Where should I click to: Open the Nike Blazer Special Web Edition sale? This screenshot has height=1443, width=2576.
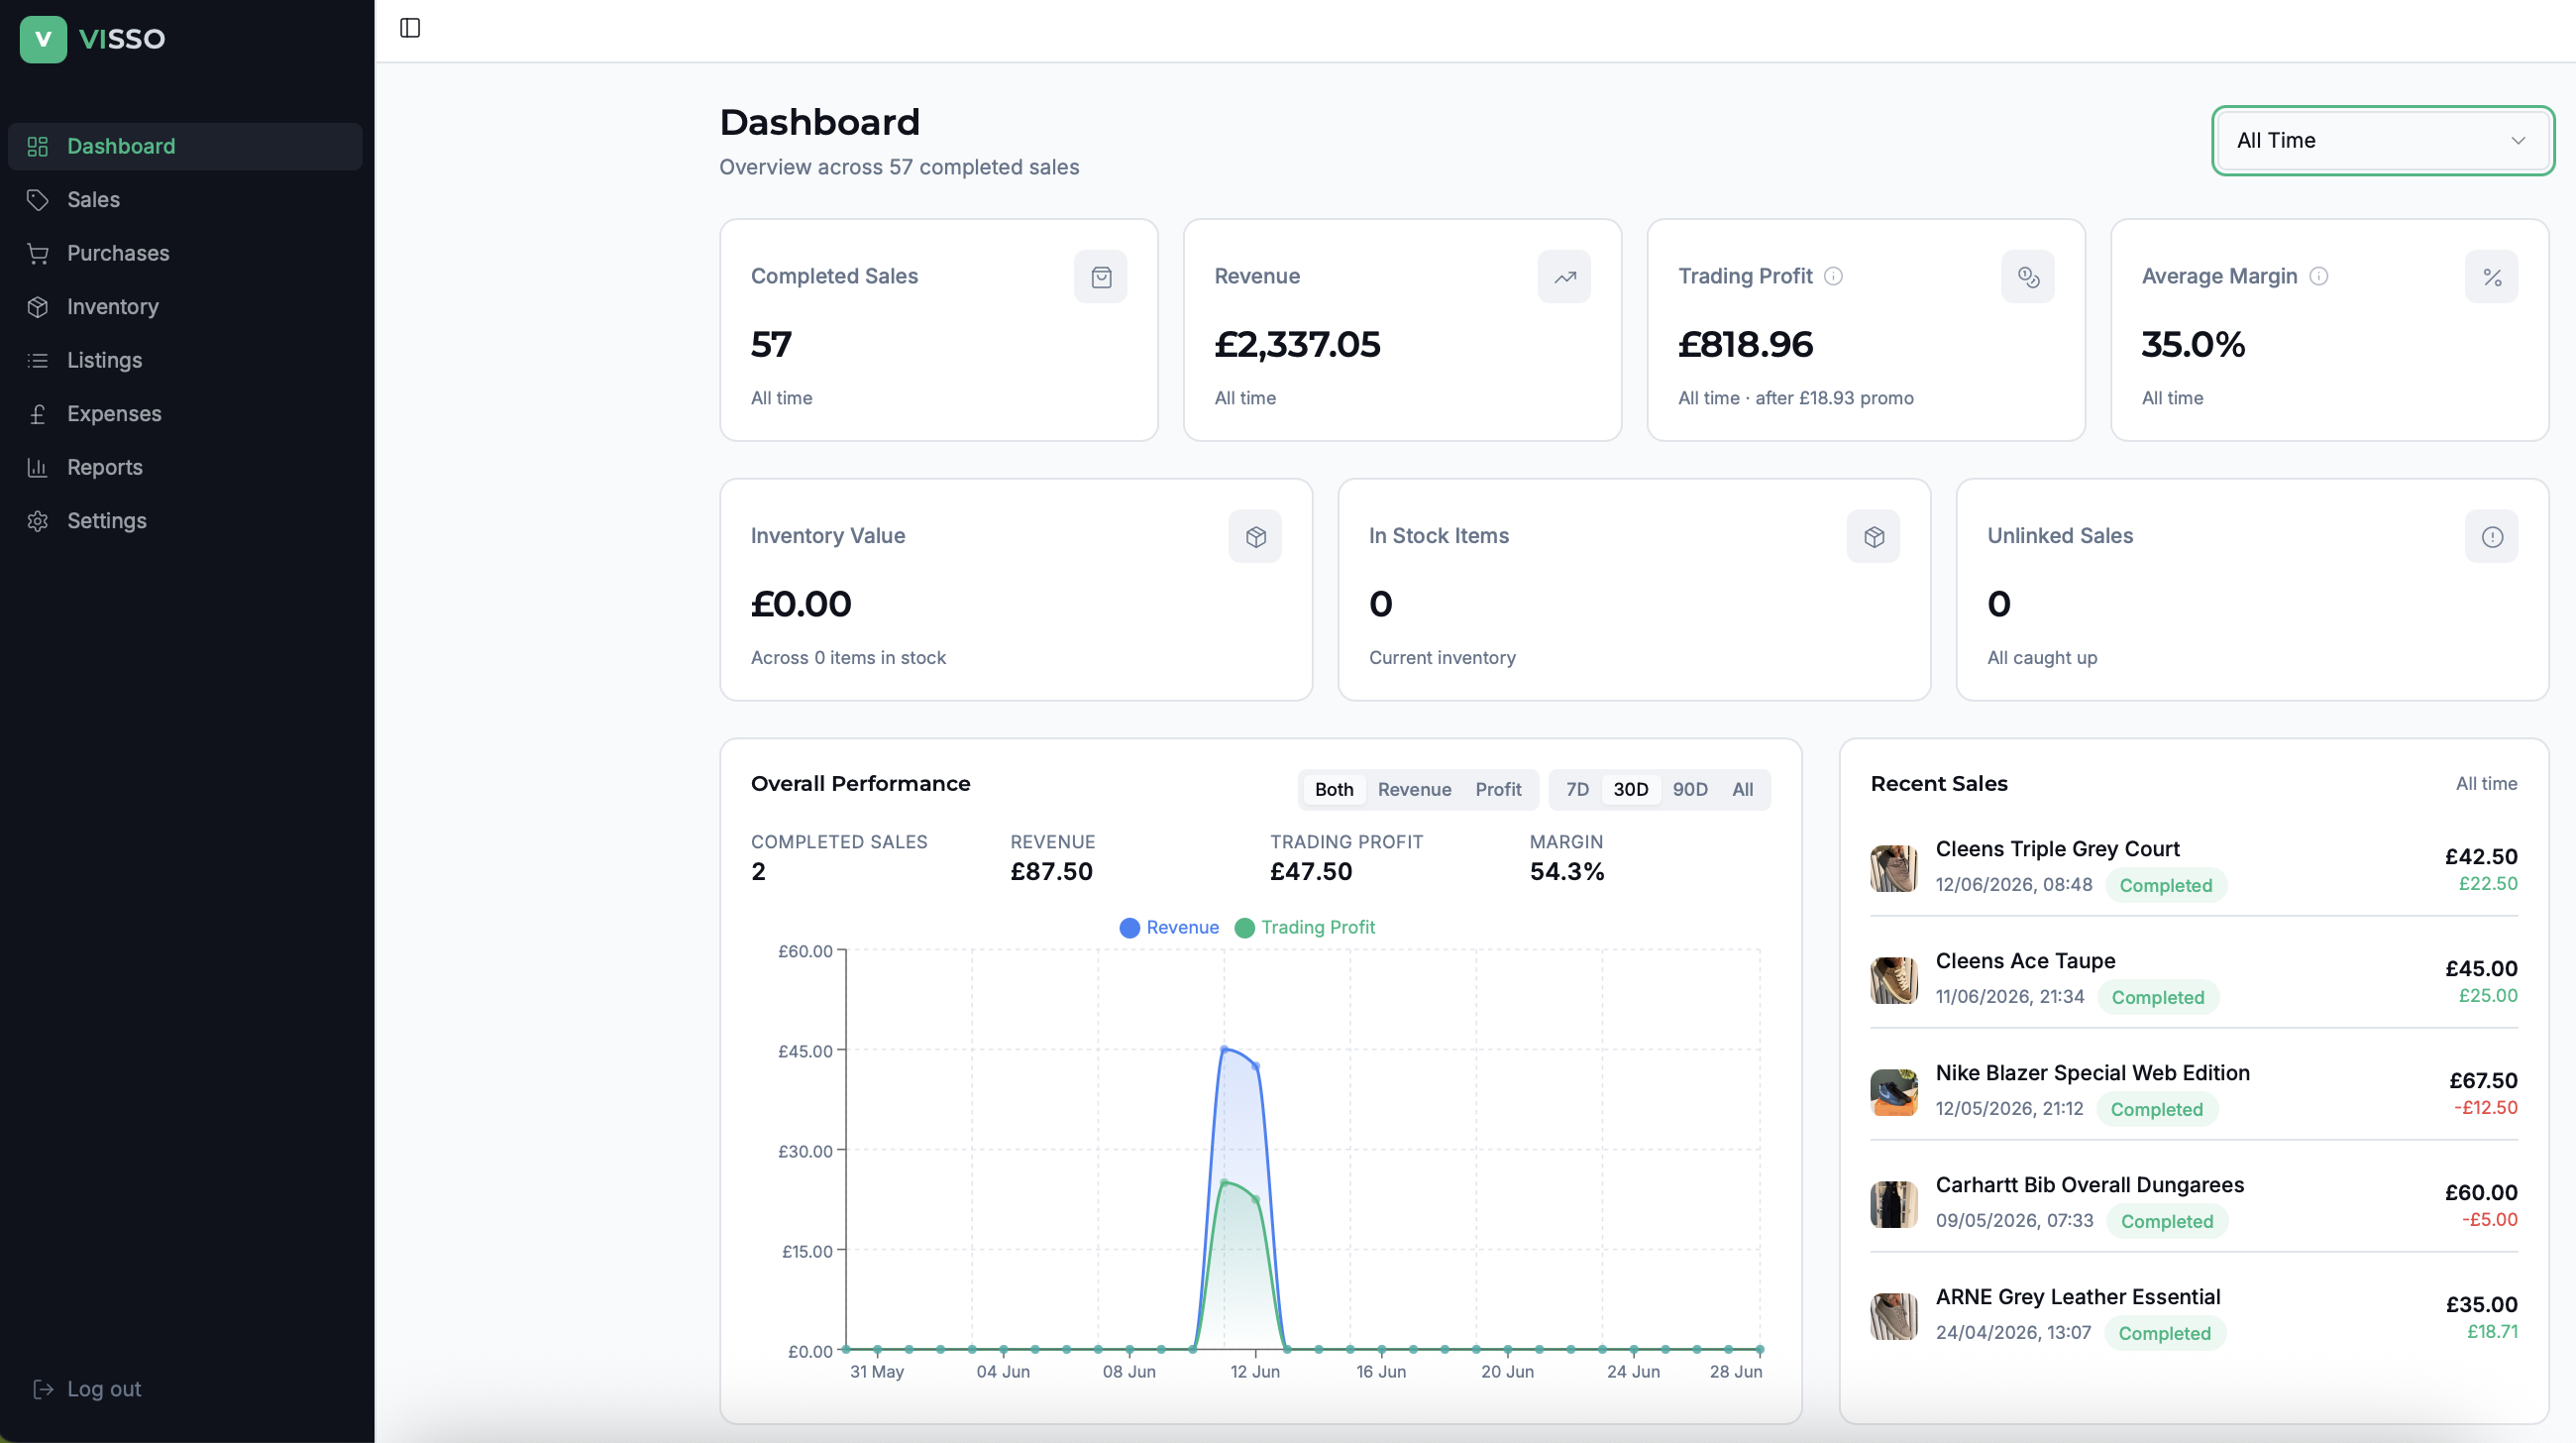coord(2194,1091)
